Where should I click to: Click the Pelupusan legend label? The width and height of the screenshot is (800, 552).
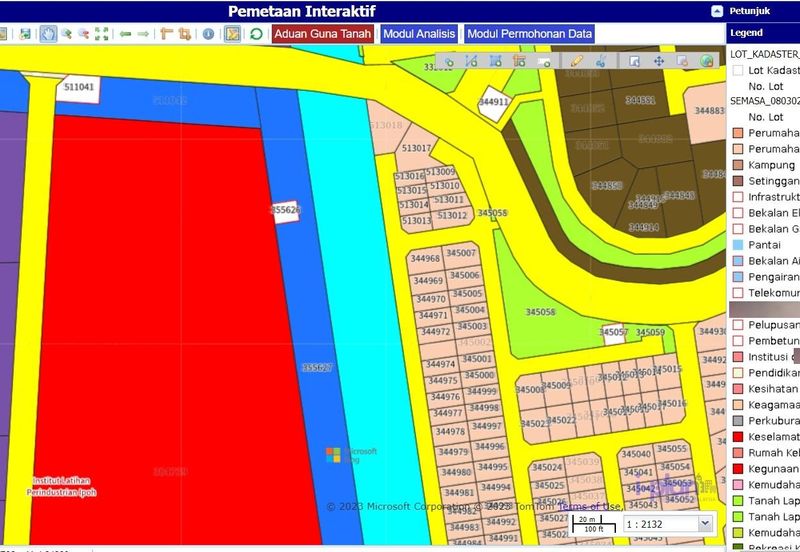774,325
